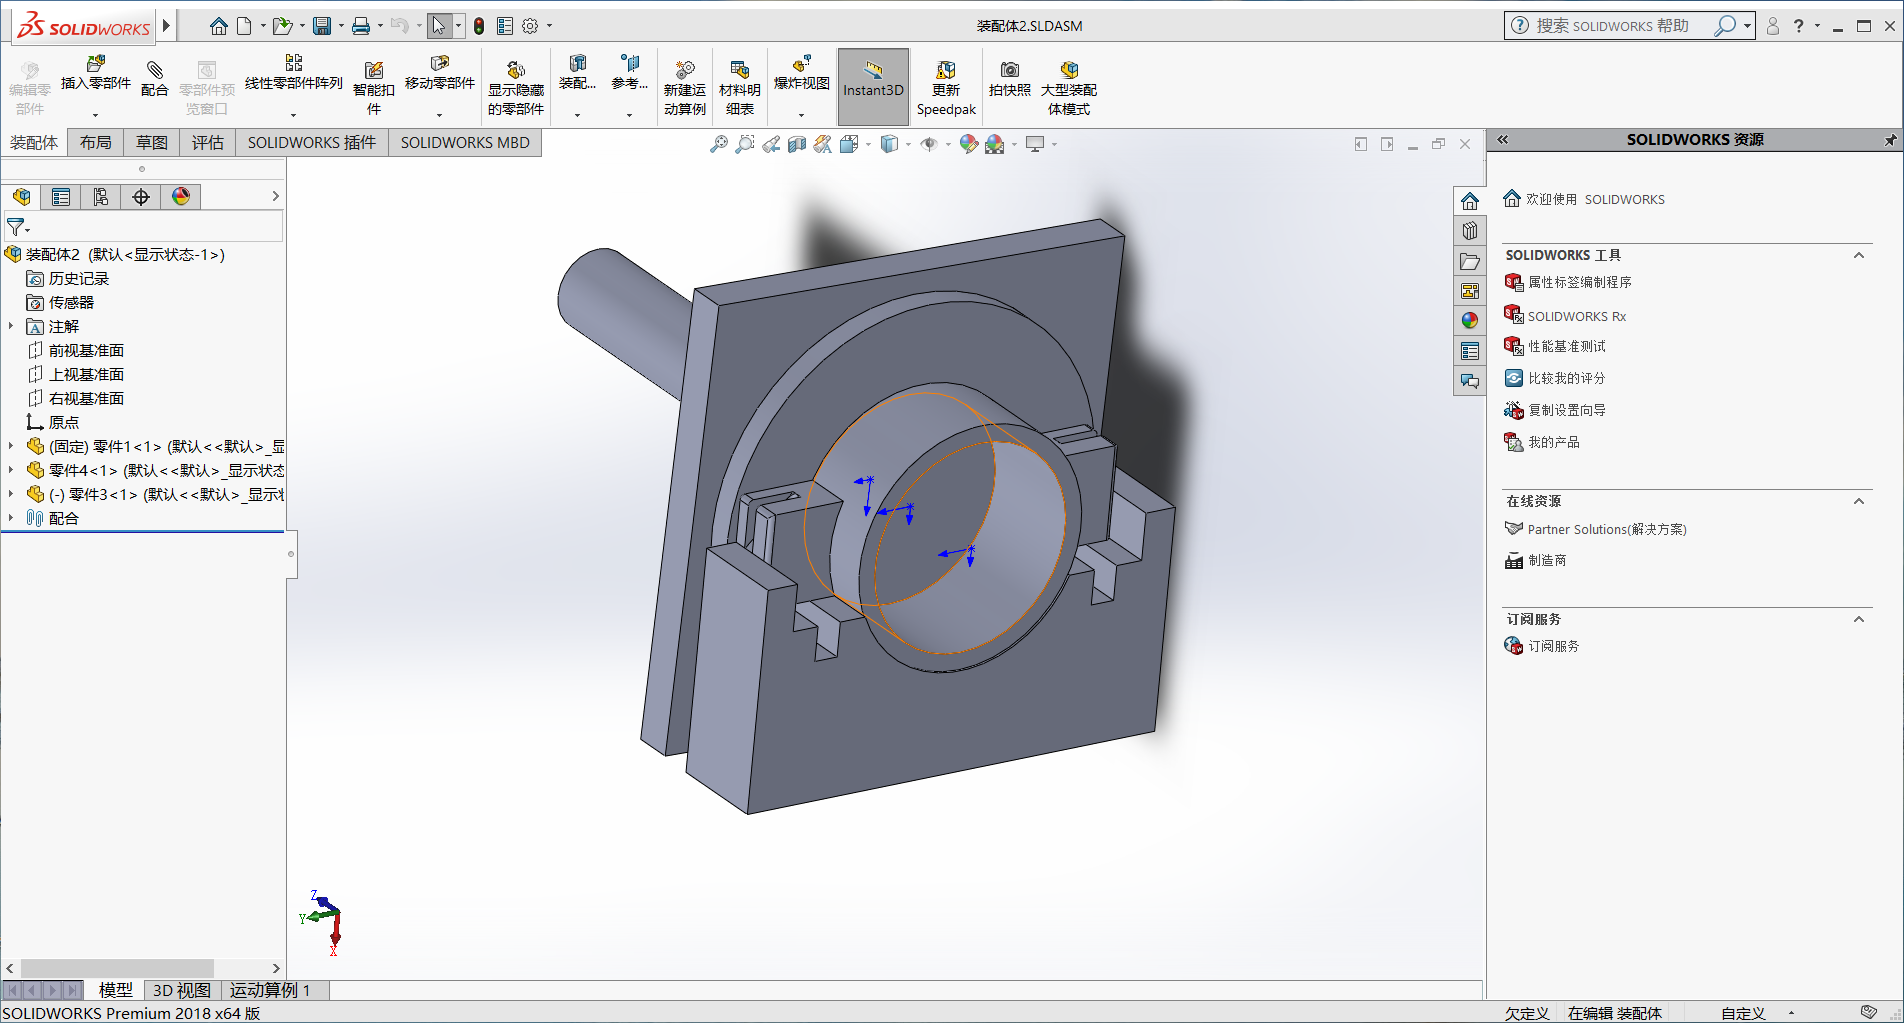Click Update Speedpak (更新 Speedpak) icon
1904x1023 pixels.
pyautogui.click(x=946, y=71)
